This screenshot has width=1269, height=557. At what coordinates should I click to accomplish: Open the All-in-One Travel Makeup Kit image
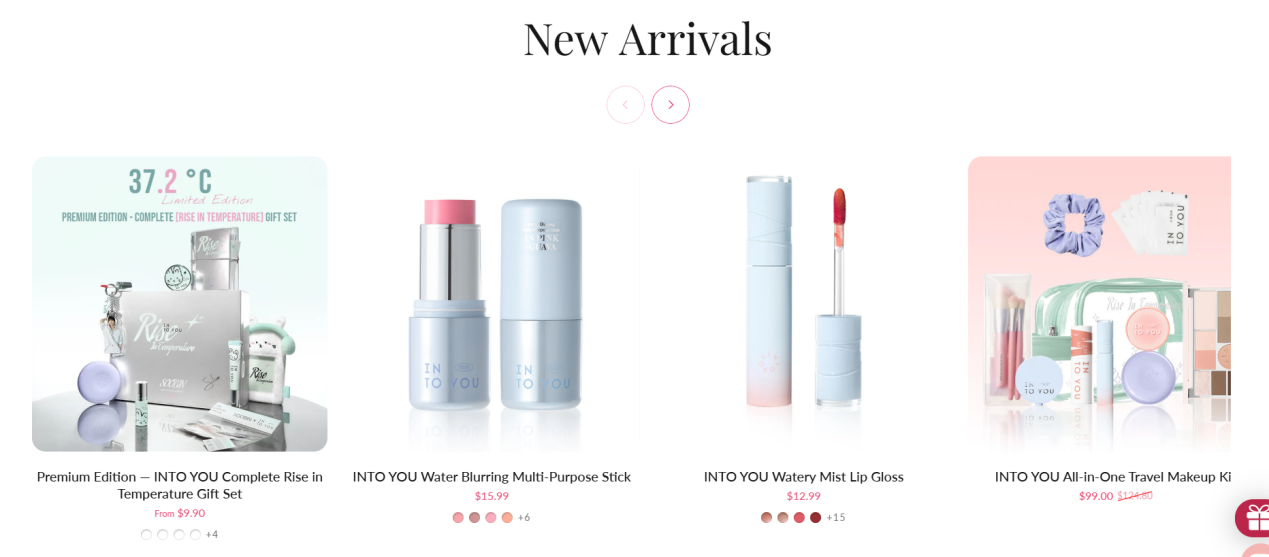pos(1099,304)
